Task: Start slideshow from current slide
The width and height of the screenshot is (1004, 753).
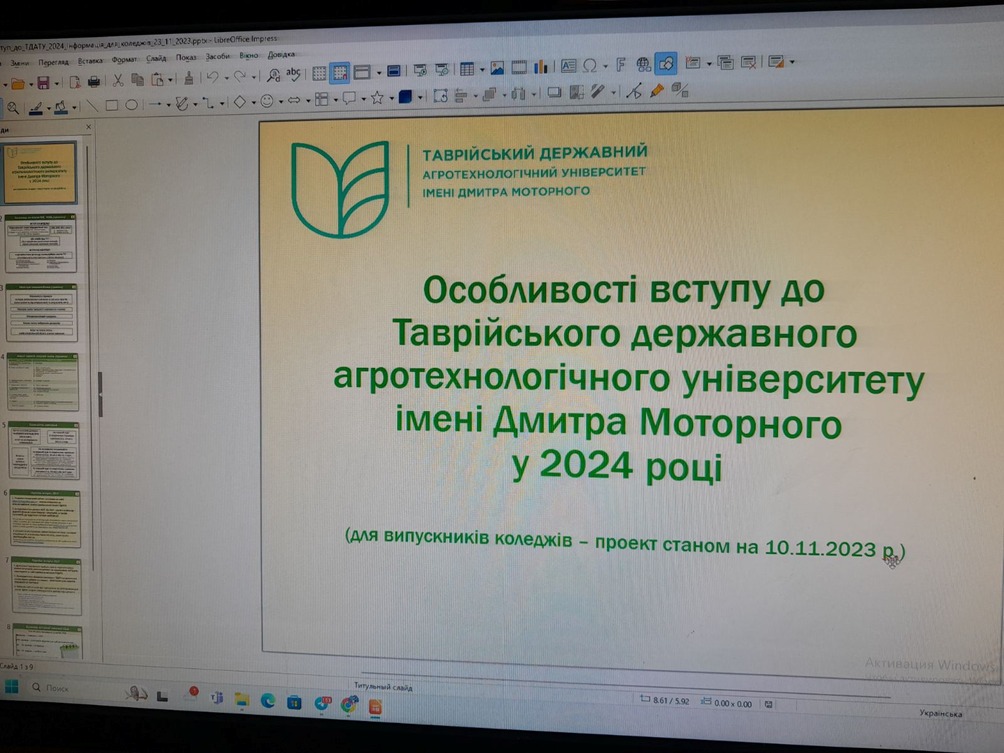Action: [x=442, y=69]
